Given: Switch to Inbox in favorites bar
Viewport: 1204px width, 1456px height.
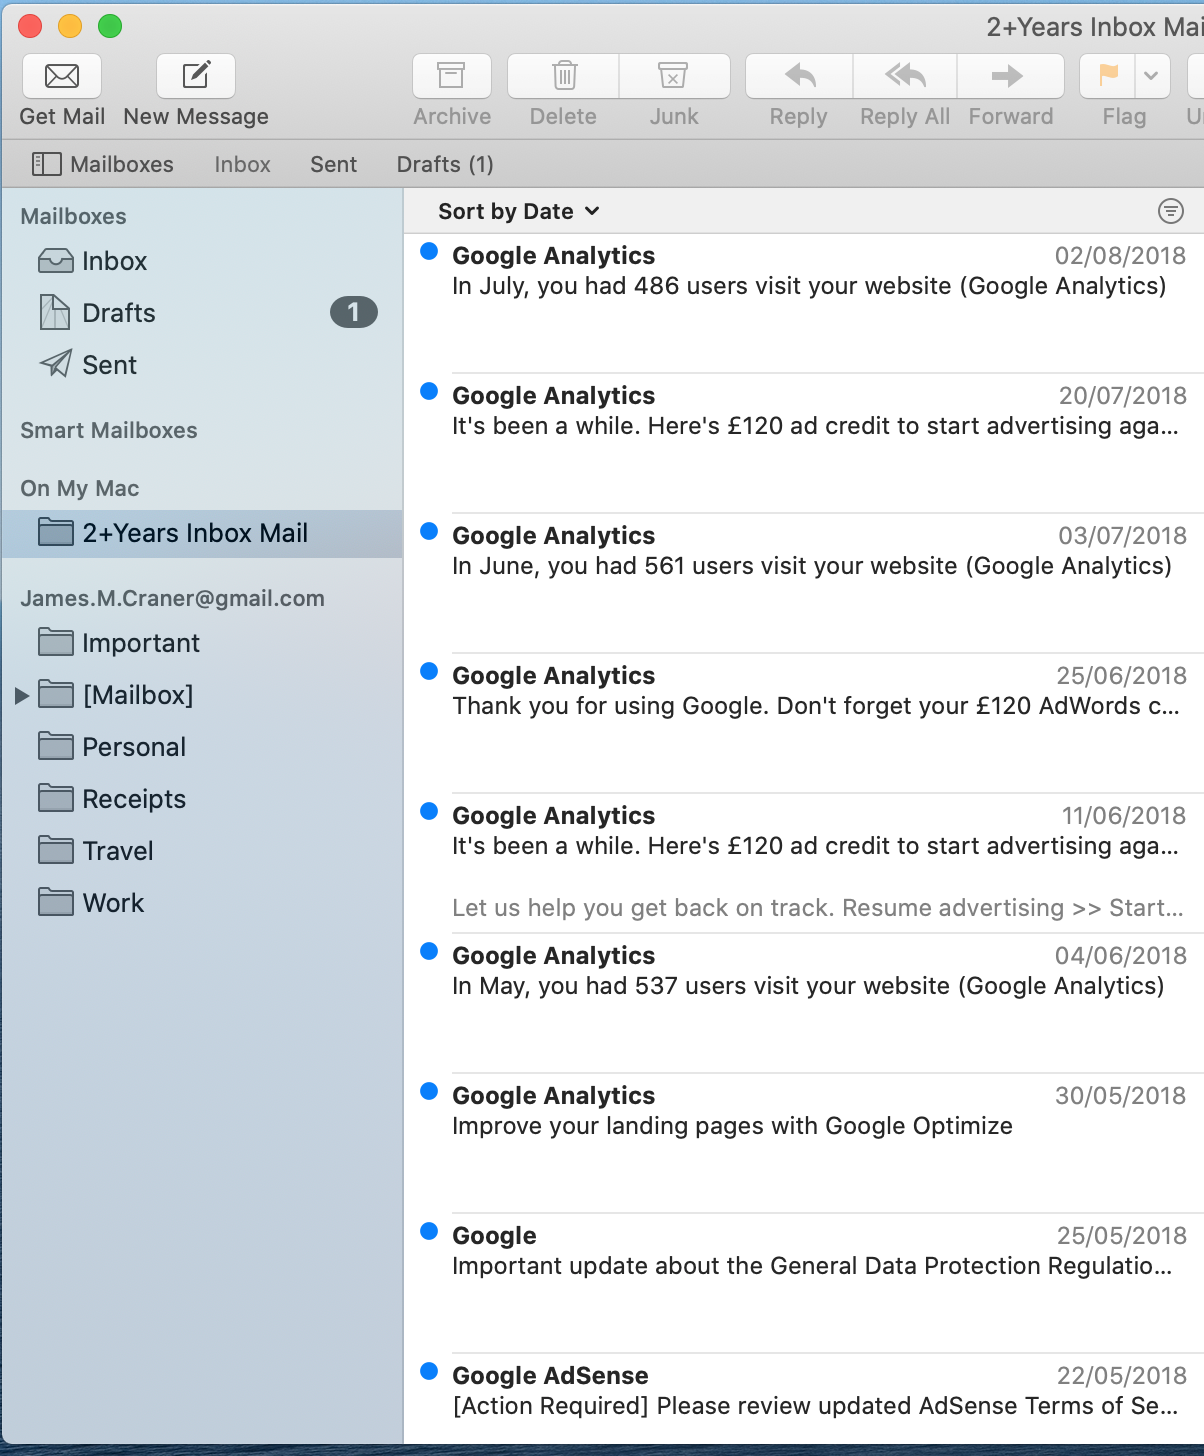Looking at the screenshot, I should pyautogui.click(x=242, y=164).
